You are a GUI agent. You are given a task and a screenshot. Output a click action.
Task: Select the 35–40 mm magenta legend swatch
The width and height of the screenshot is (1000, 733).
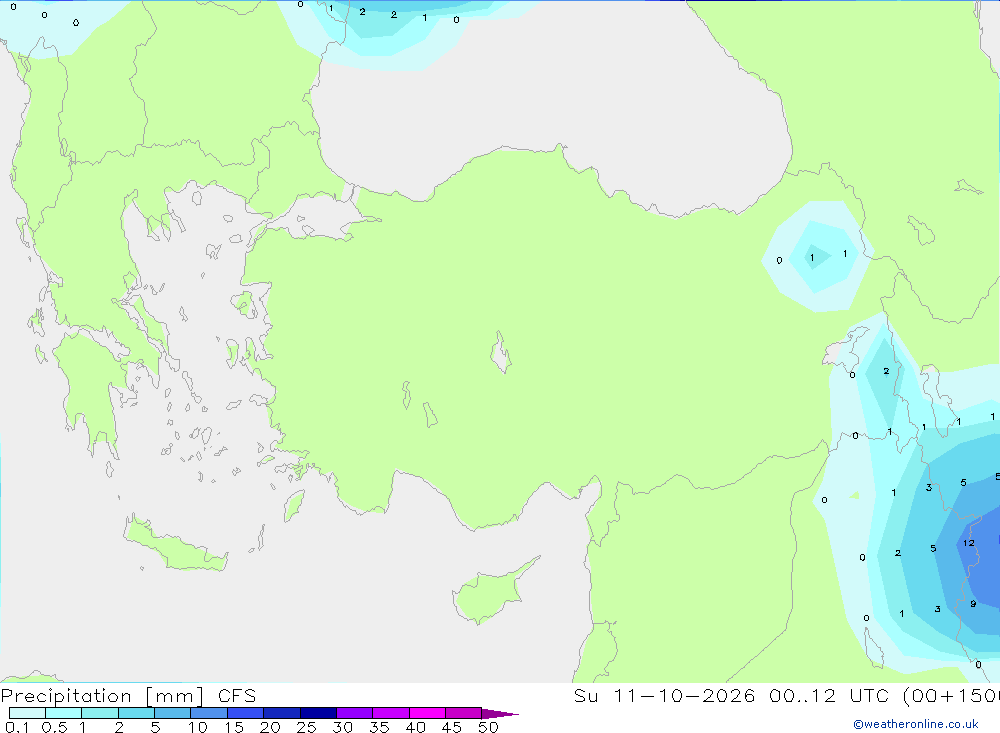[x=391, y=713]
